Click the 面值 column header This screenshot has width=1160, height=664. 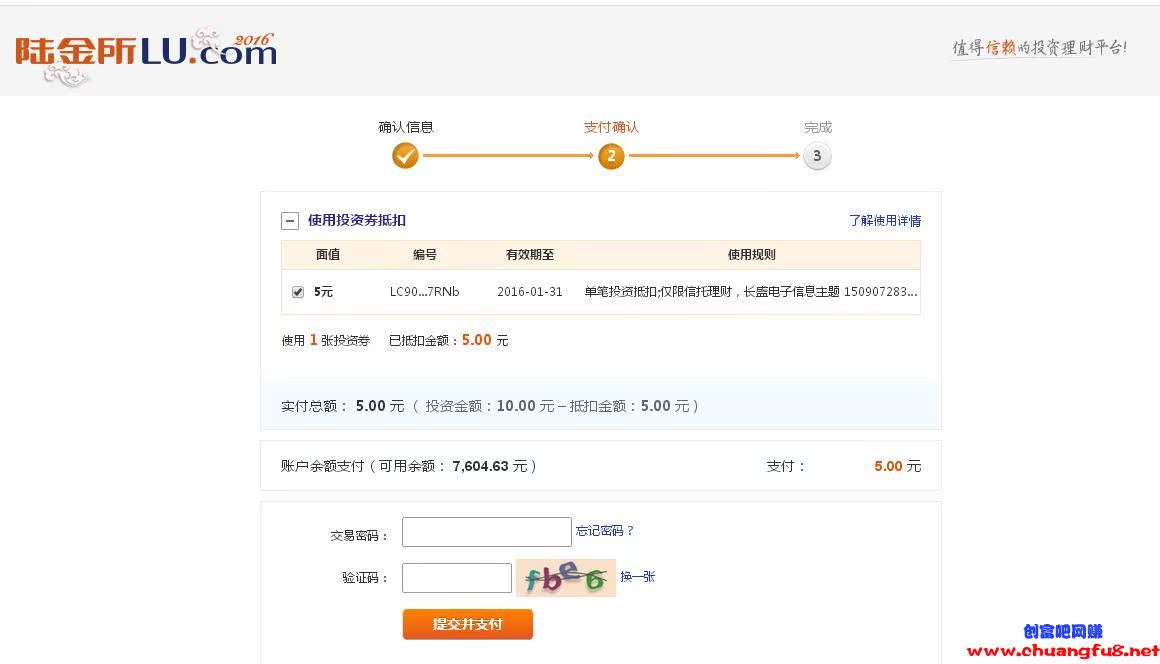coord(328,255)
